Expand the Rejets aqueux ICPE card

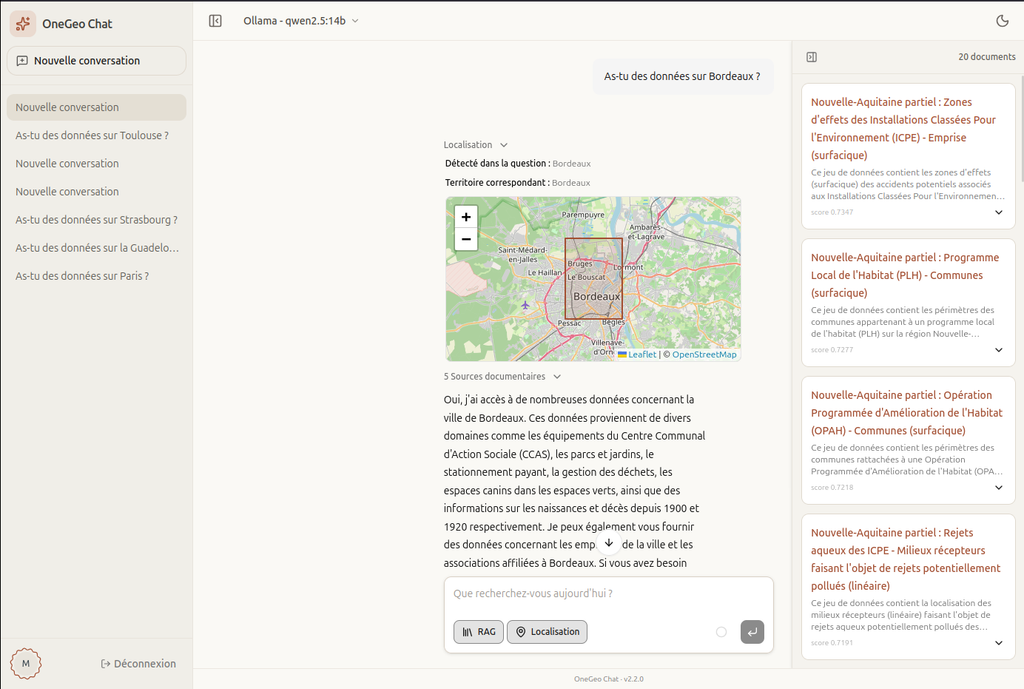(x=998, y=643)
